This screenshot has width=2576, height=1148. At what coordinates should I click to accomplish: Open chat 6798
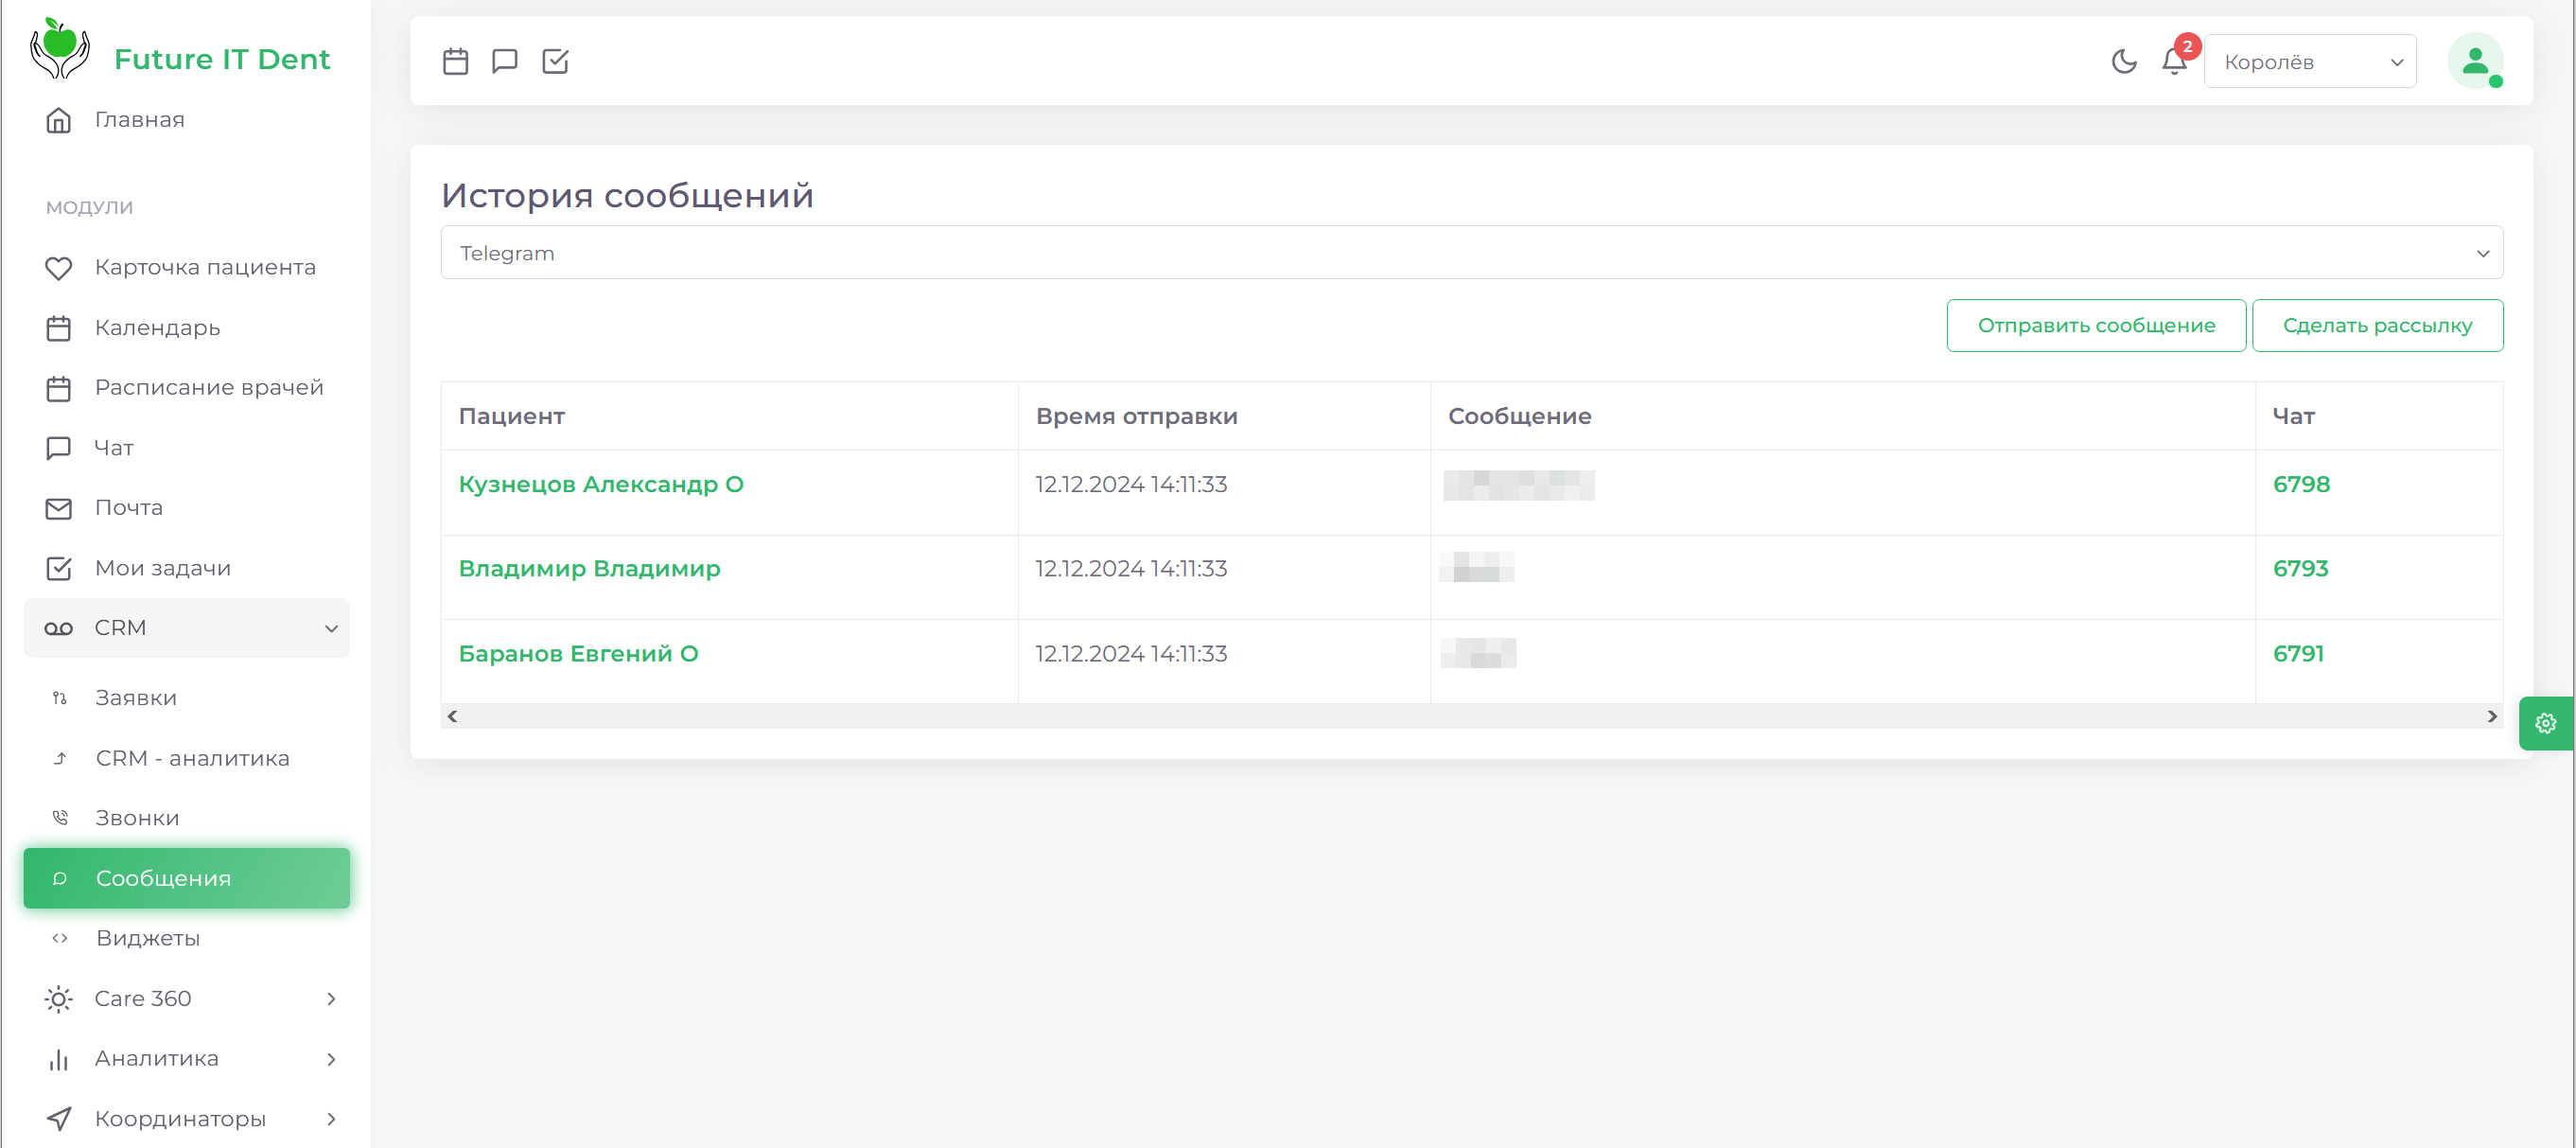click(2301, 484)
